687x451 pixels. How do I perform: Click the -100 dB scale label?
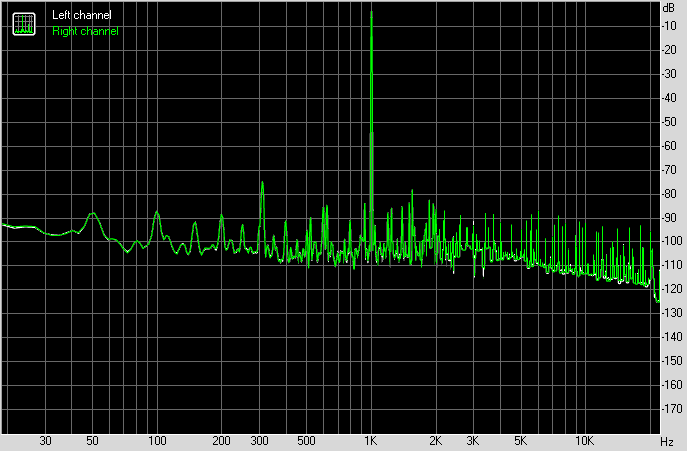pos(672,241)
